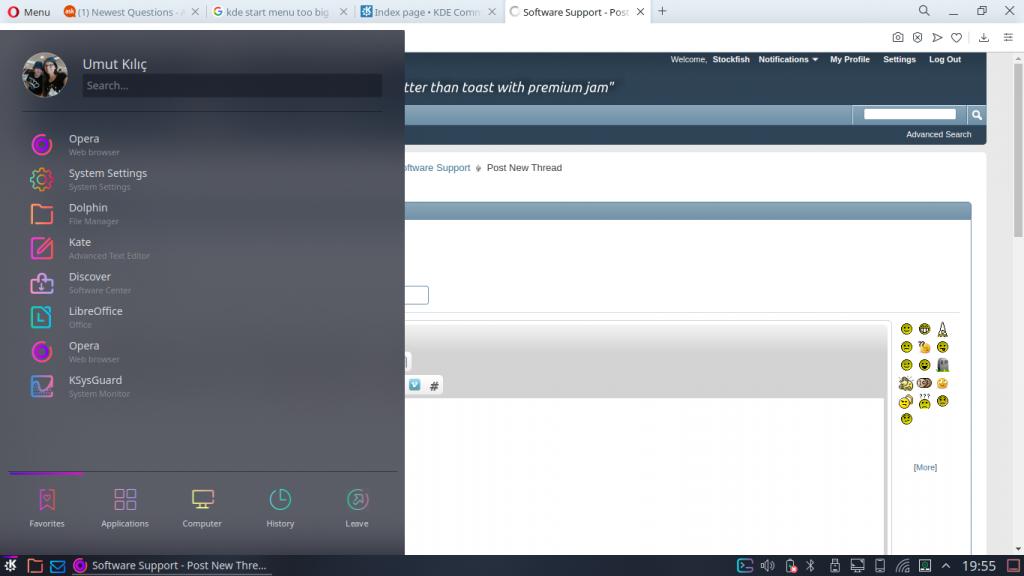Open the volume control in system tray
The height and width of the screenshot is (576, 1024).
click(x=768, y=566)
